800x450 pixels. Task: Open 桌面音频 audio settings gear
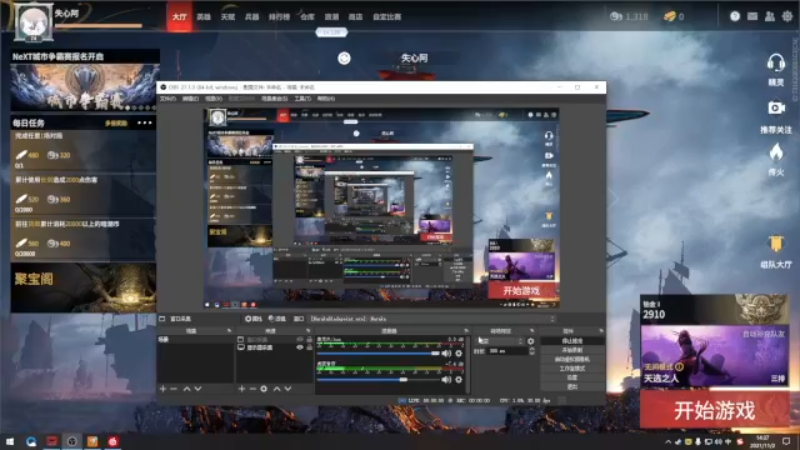click(x=459, y=380)
